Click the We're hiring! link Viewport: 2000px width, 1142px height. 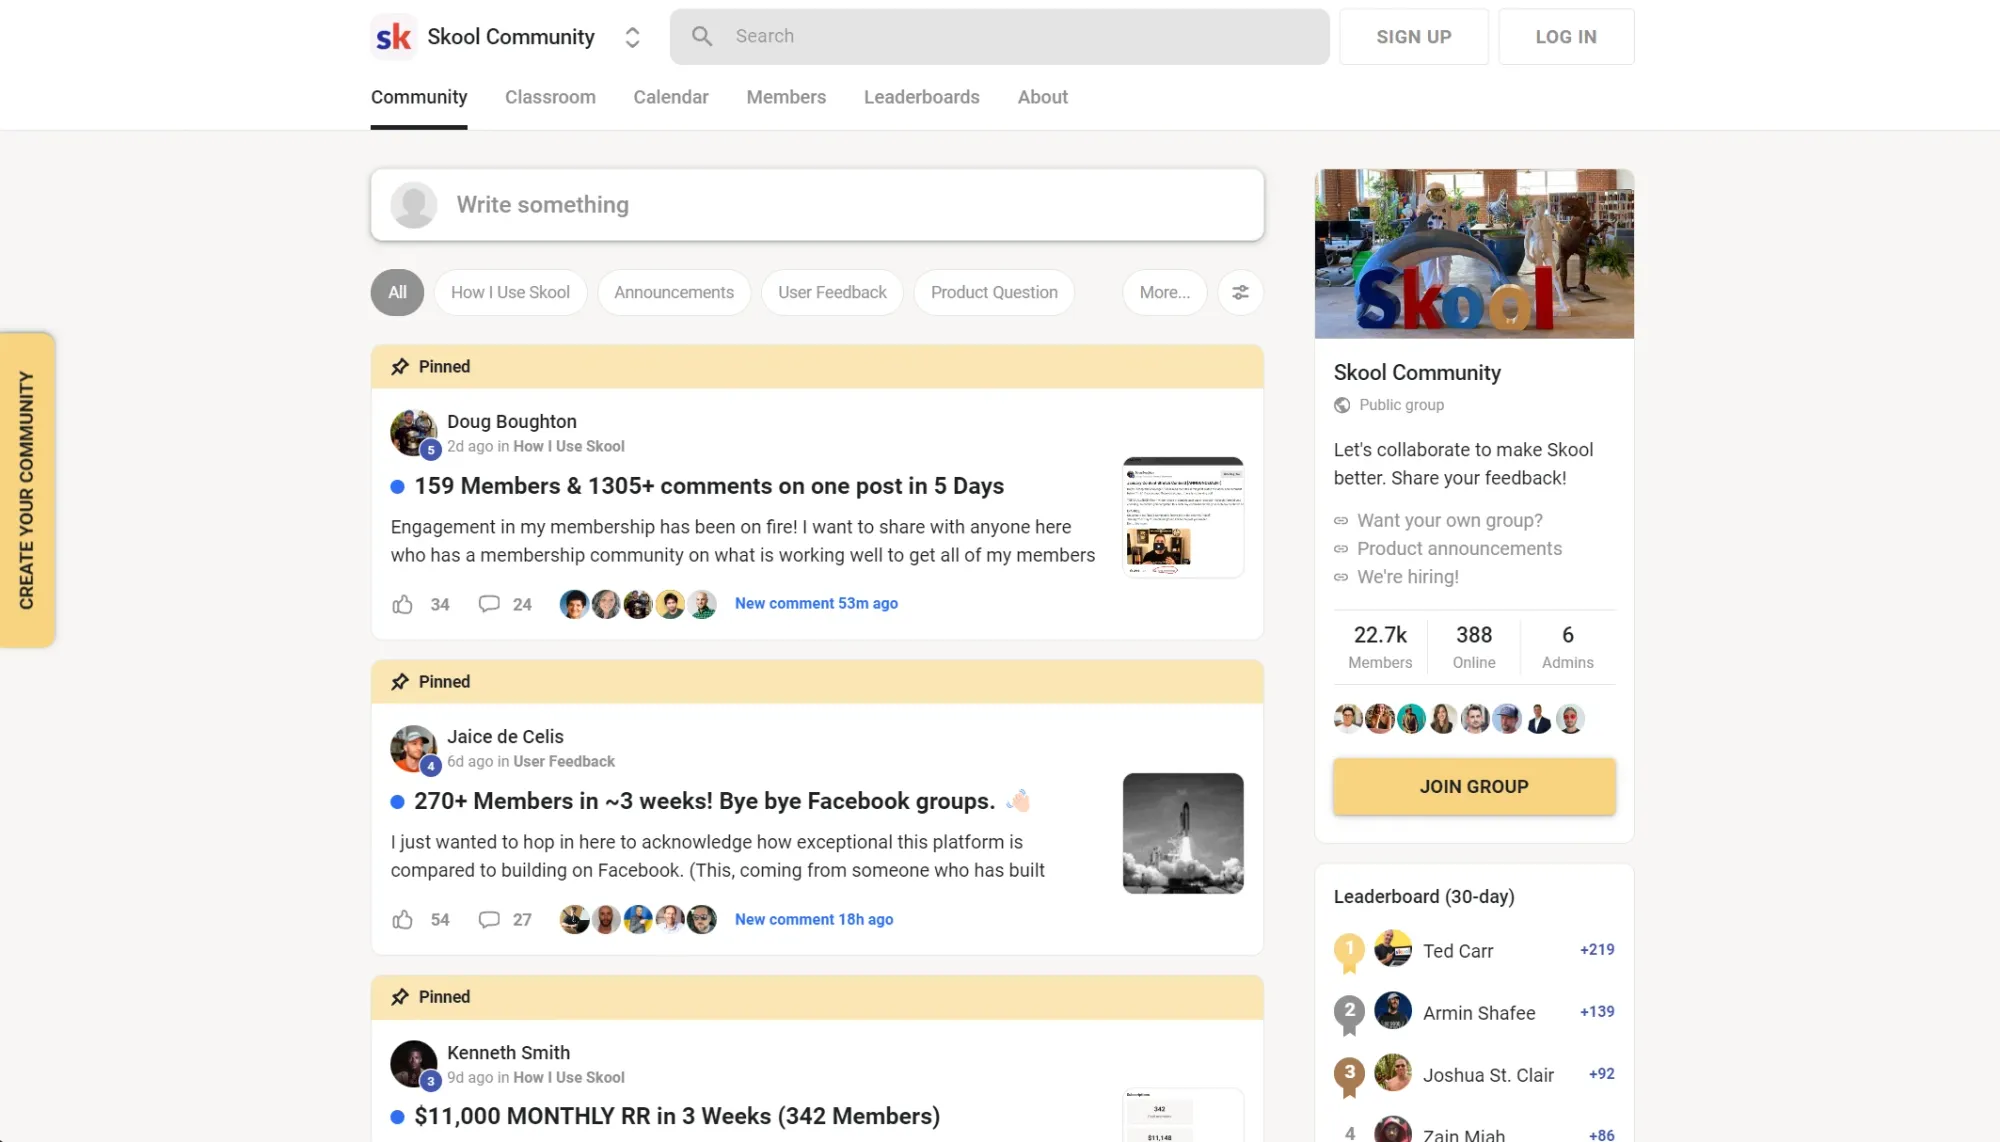click(x=1407, y=577)
